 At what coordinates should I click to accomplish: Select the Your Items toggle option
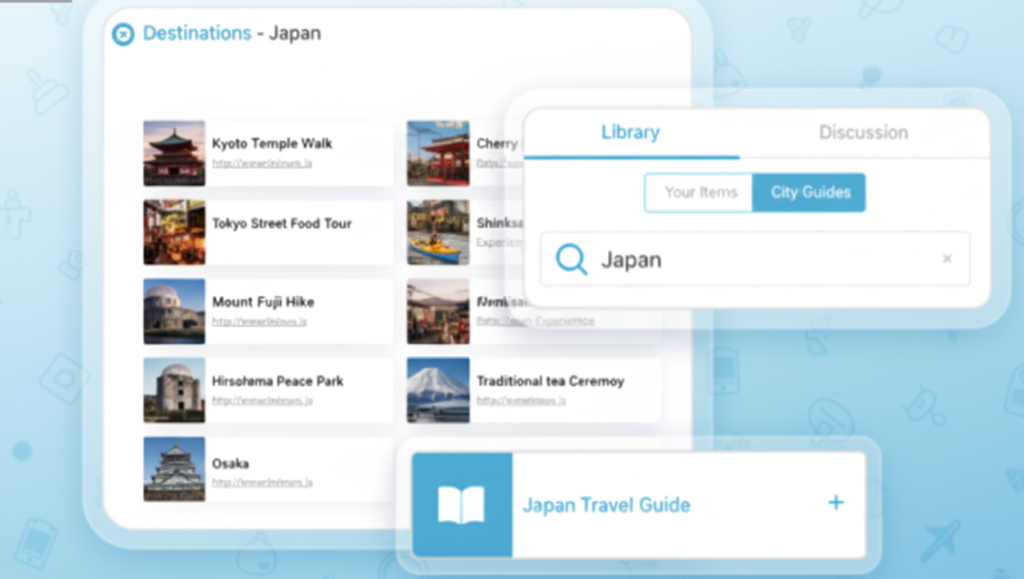[x=699, y=192]
